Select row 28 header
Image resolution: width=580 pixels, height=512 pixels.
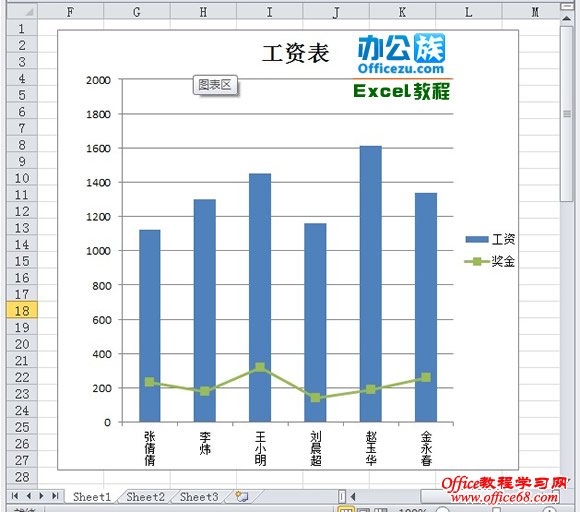click(22, 476)
